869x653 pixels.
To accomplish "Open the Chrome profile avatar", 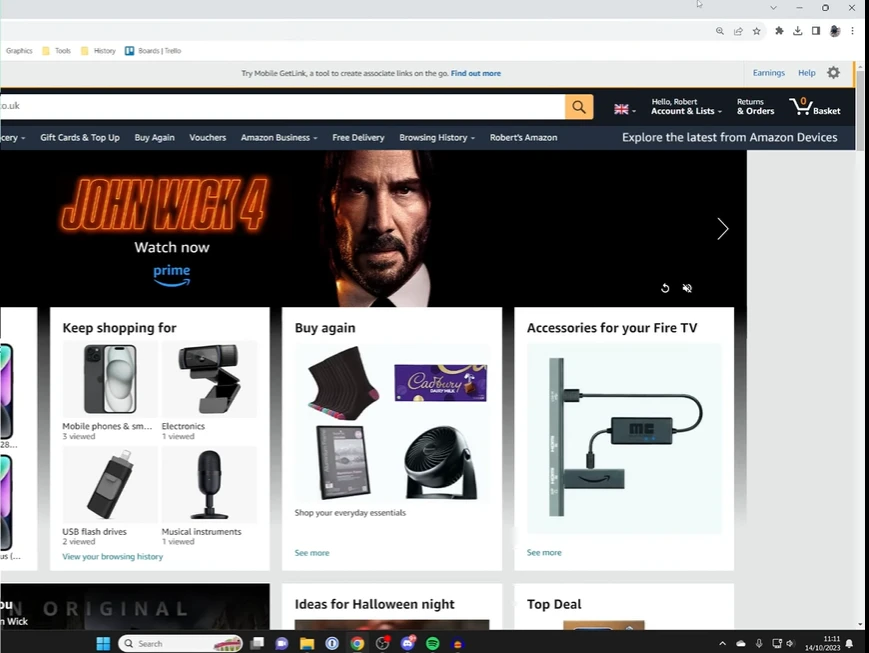I will (835, 31).
